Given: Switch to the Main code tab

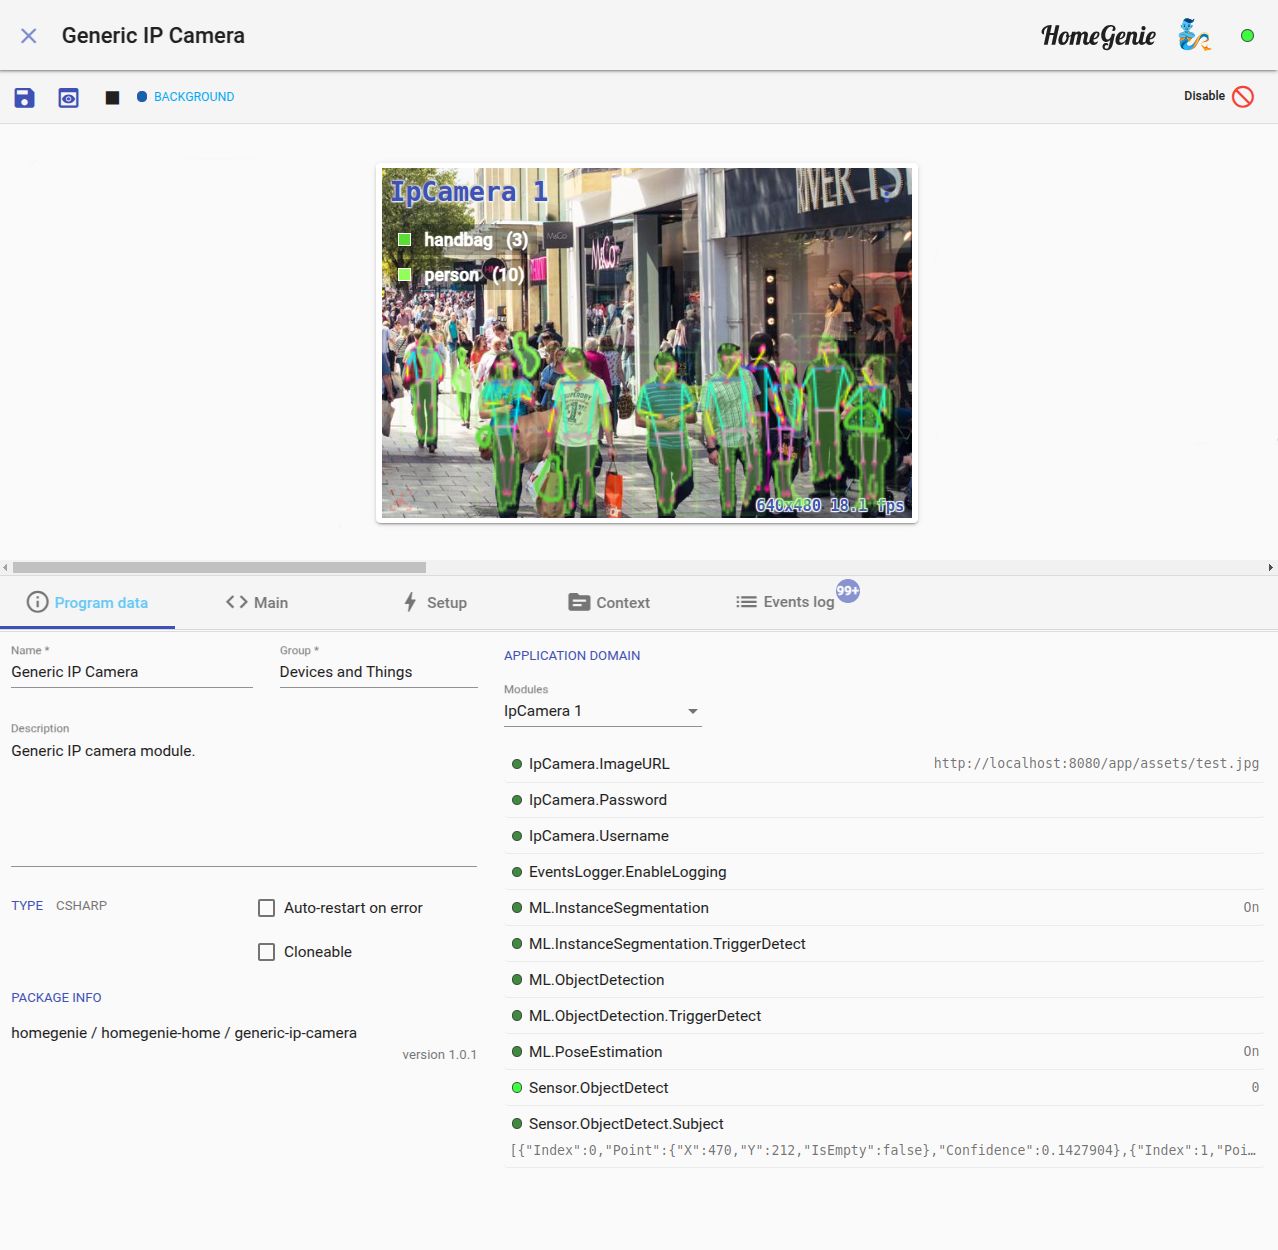Looking at the screenshot, I should [x=257, y=602].
